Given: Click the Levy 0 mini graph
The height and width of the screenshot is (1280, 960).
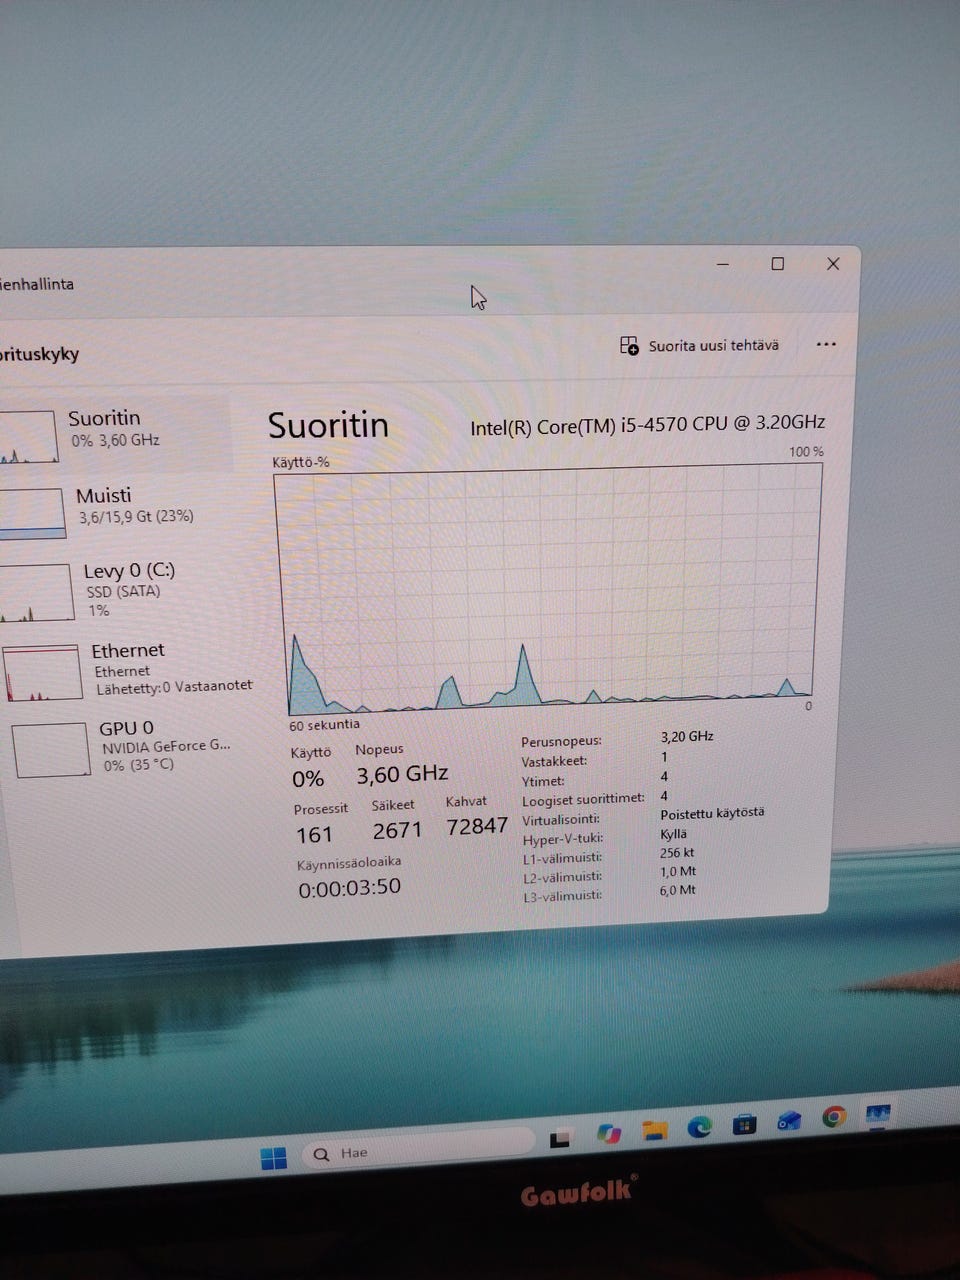Looking at the screenshot, I should [x=36, y=592].
